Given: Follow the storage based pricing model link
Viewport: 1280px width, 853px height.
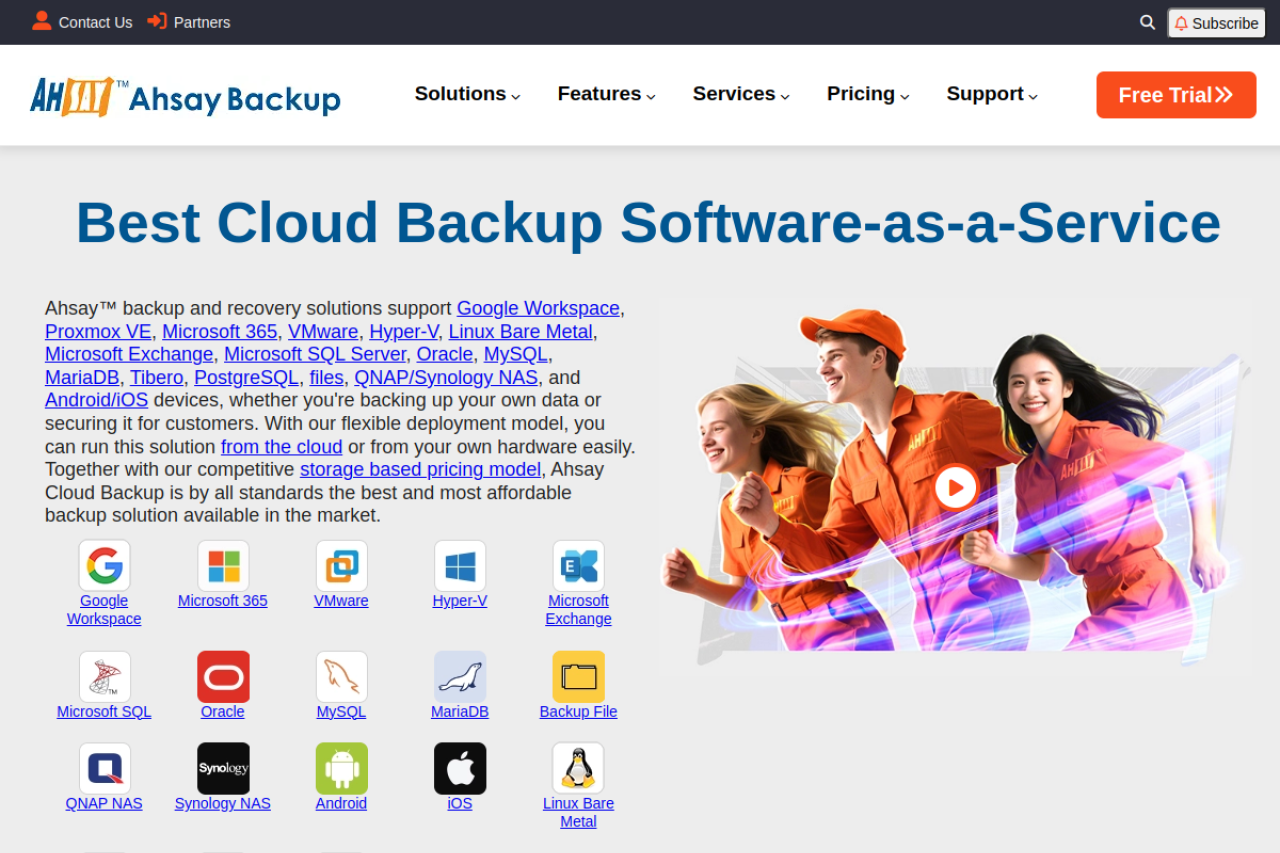Looking at the screenshot, I should [420, 470].
